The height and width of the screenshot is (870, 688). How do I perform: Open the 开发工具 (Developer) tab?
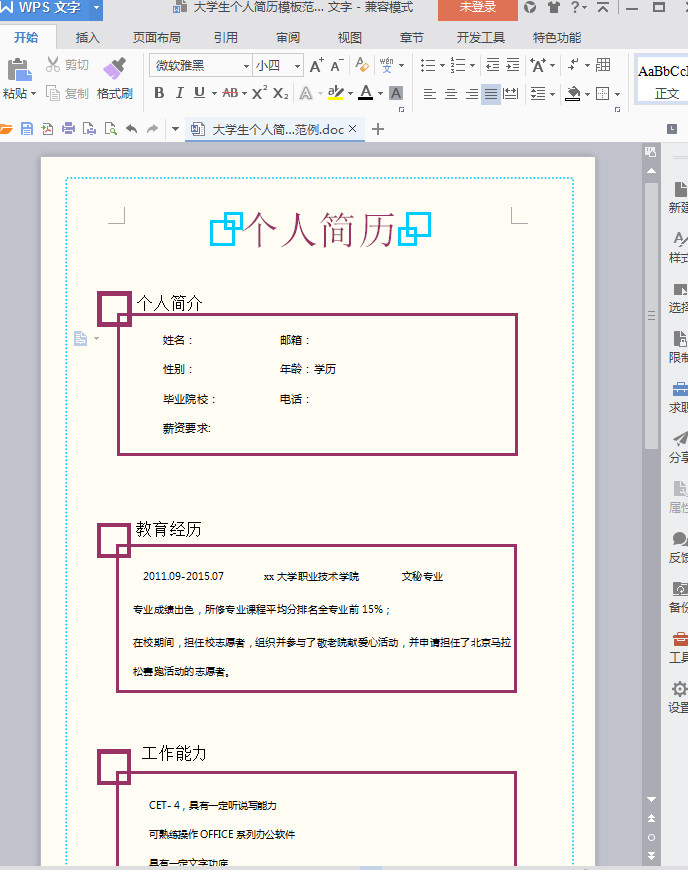(x=480, y=38)
